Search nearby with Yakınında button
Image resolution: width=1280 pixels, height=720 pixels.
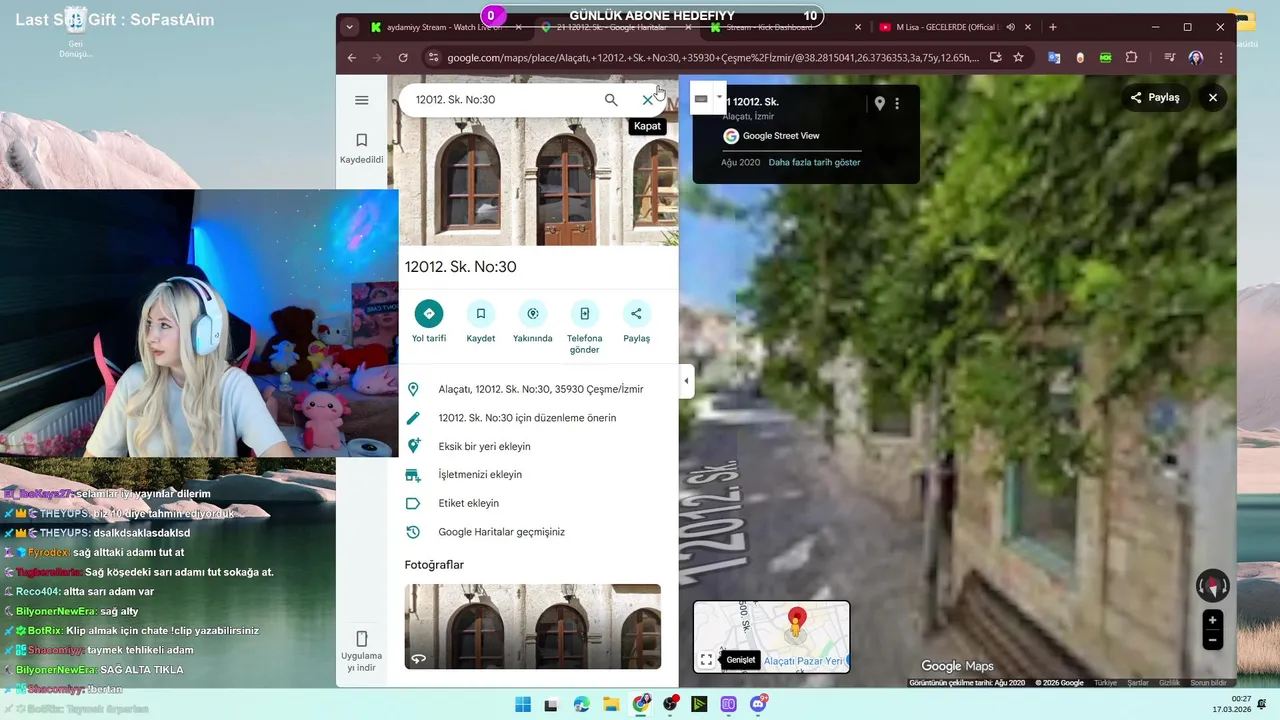click(533, 322)
